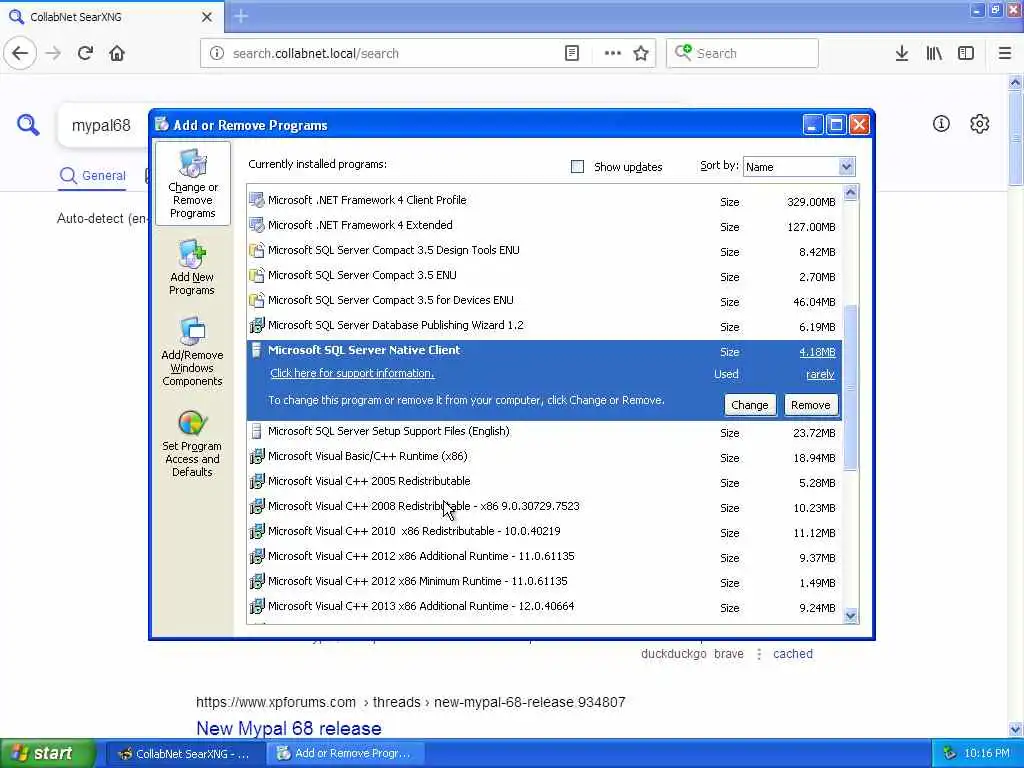Open Firefox downloads panel
This screenshot has height=768, width=1024.
pyautogui.click(x=902, y=53)
